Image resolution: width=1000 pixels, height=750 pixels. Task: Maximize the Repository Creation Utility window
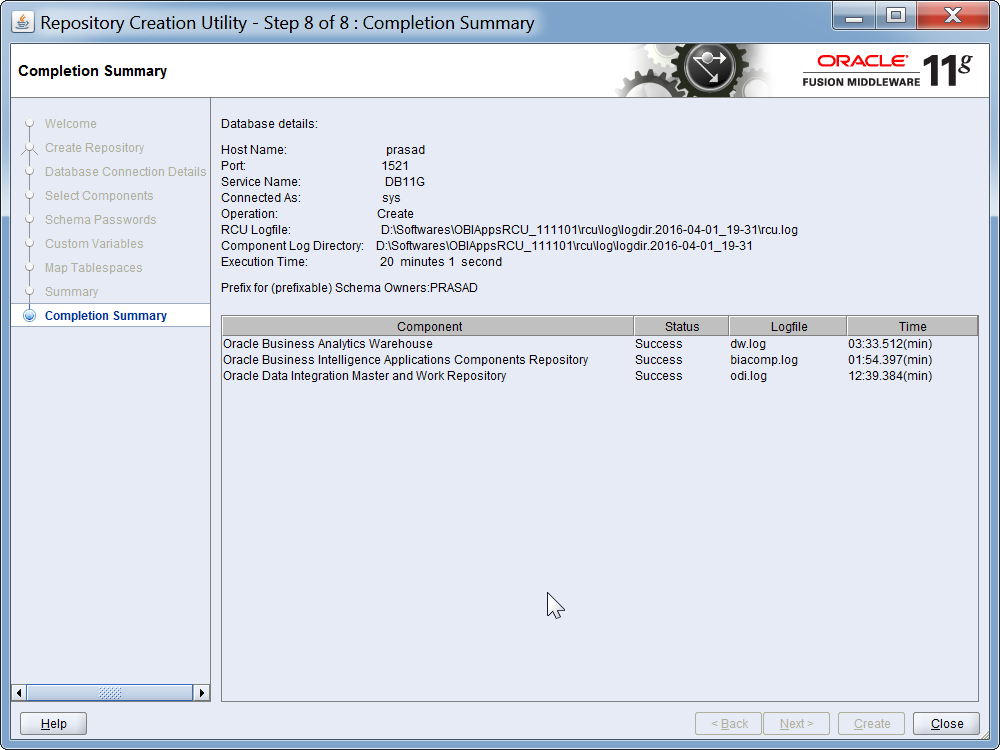[895, 16]
